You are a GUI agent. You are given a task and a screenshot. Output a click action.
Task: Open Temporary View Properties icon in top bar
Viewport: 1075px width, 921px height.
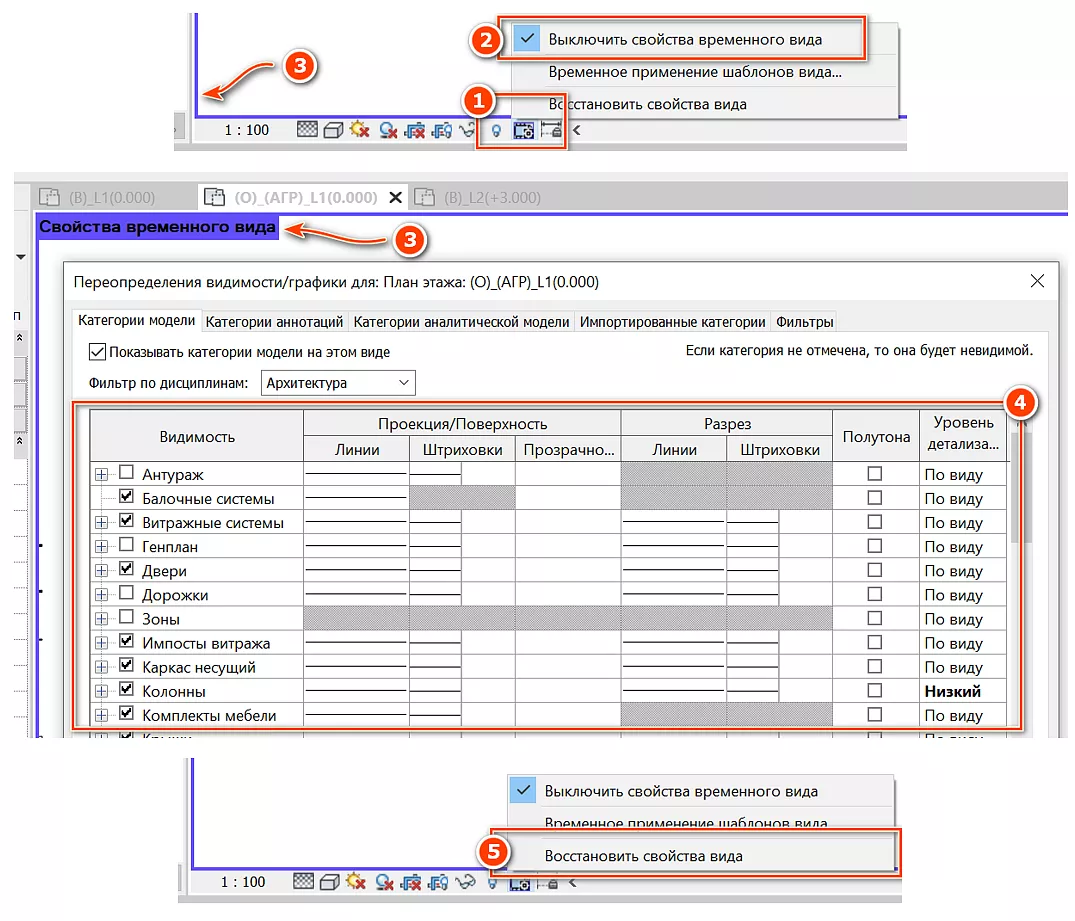coord(523,130)
